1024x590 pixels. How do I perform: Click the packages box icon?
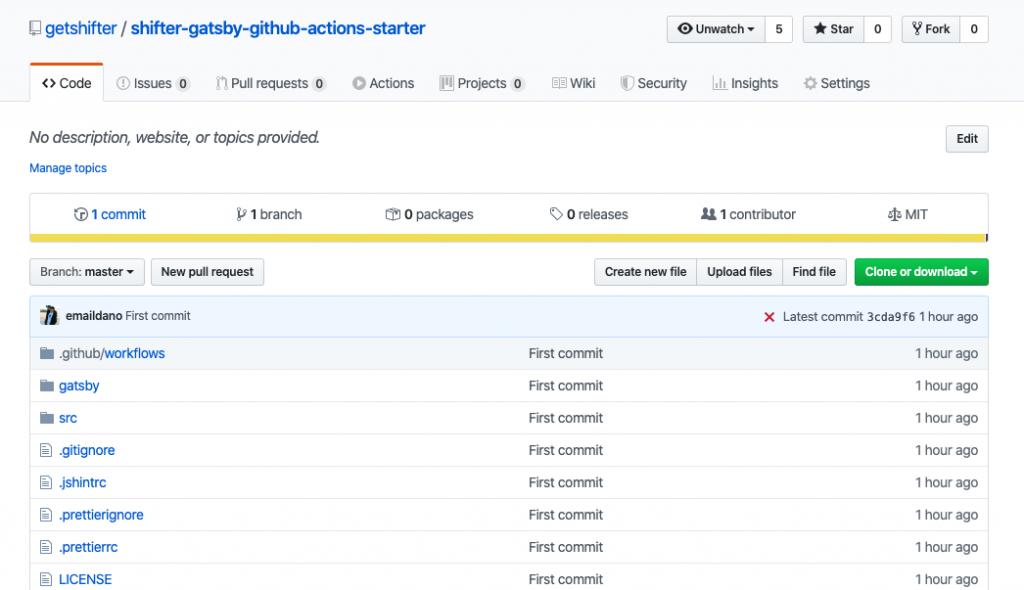pos(392,214)
